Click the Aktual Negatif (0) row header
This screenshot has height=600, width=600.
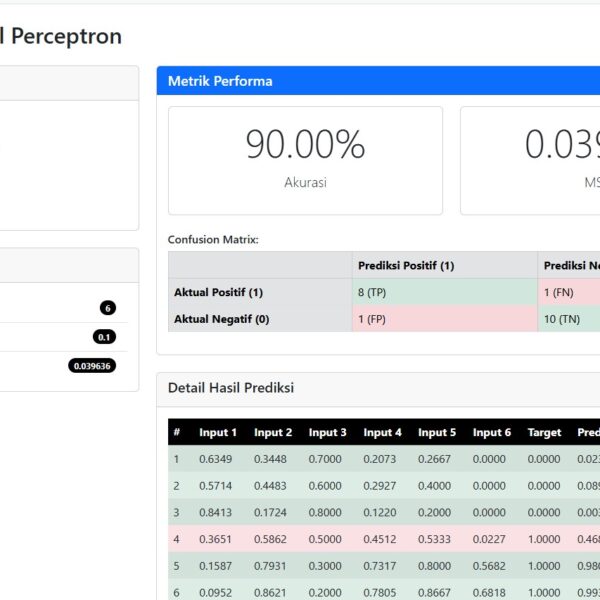click(x=260, y=319)
